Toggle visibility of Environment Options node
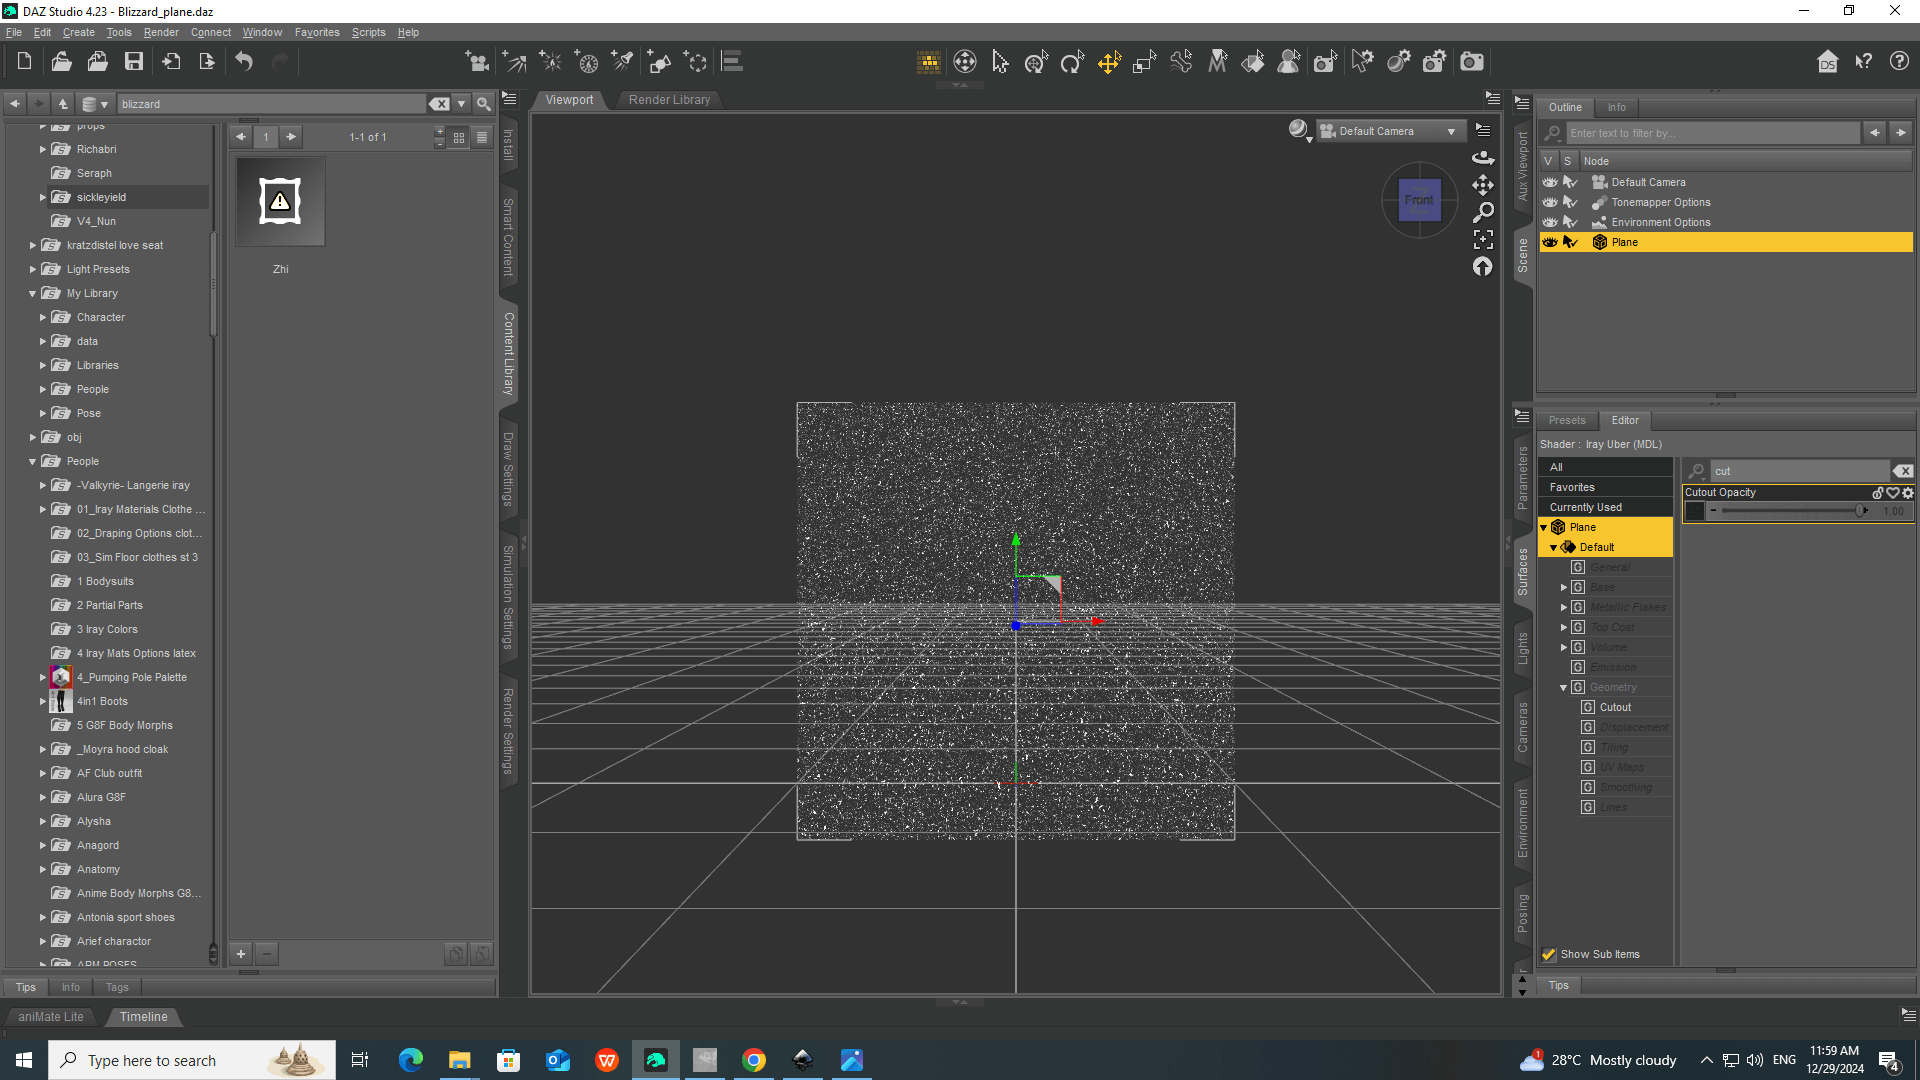The width and height of the screenshot is (1920, 1080). [x=1550, y=222]
